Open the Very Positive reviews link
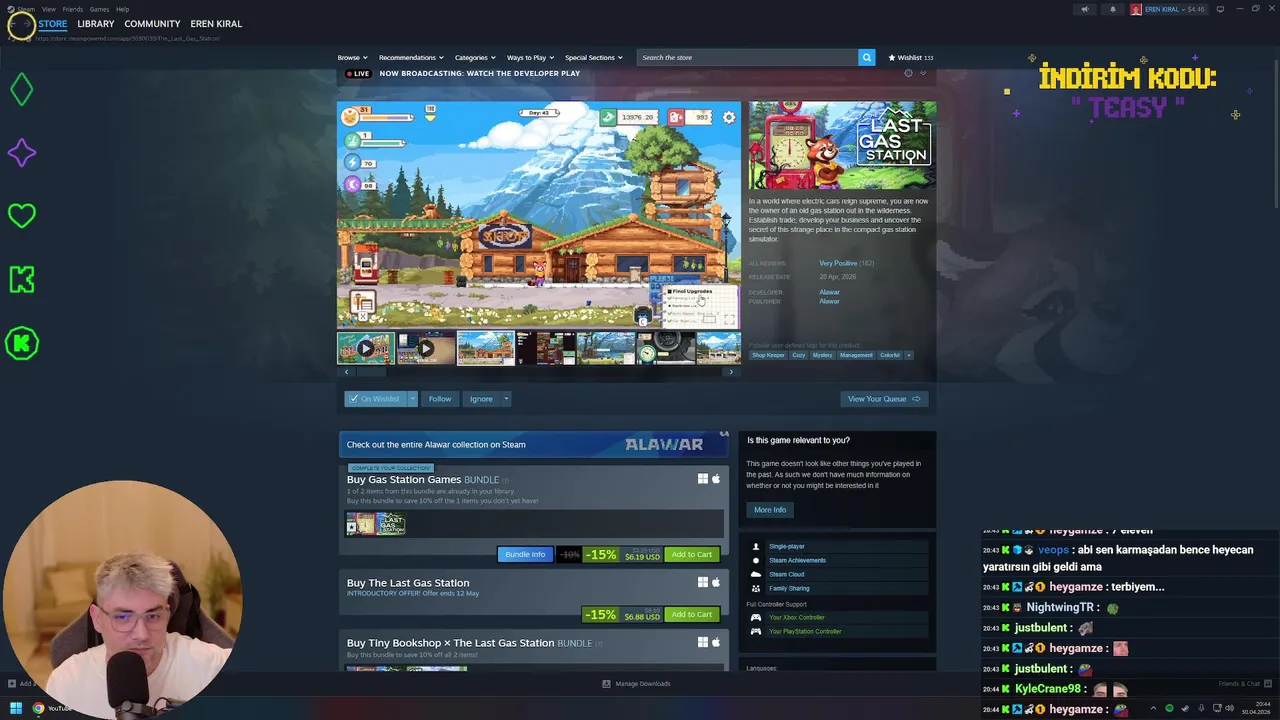 click(838, 263)
